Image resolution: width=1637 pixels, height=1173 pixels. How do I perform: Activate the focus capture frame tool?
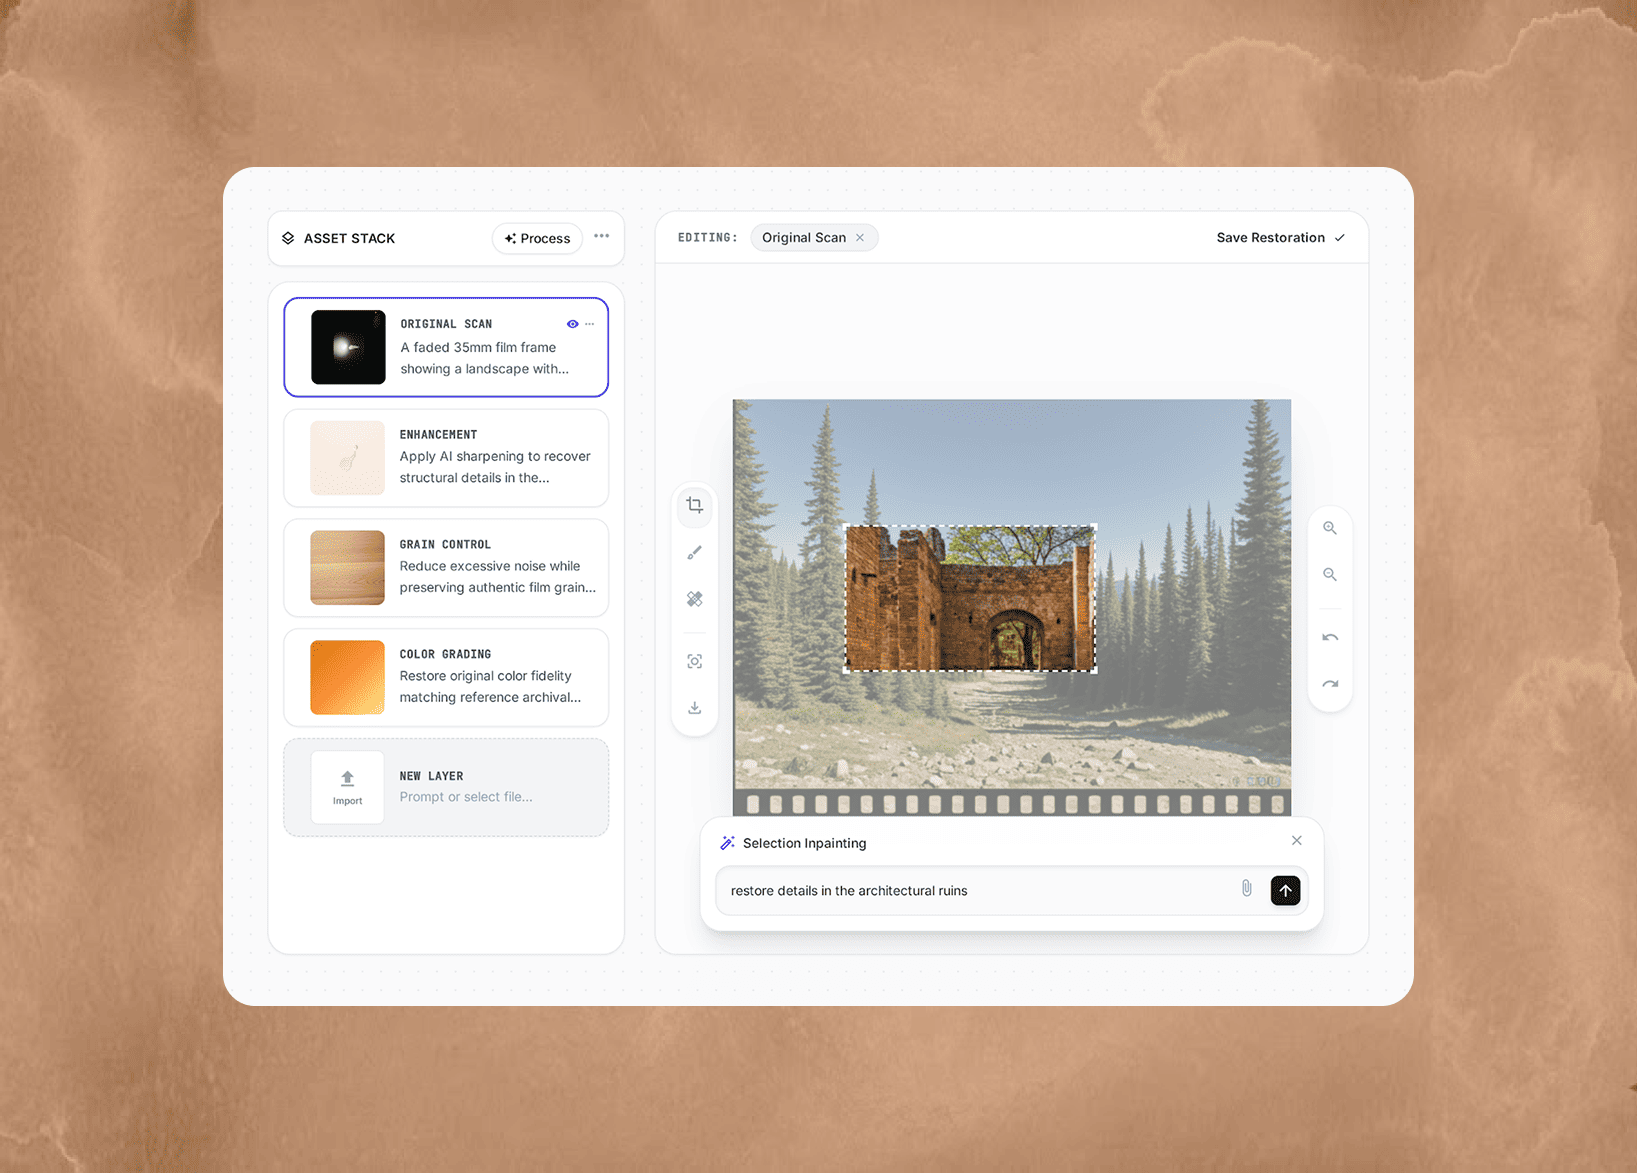coord(694,662)
